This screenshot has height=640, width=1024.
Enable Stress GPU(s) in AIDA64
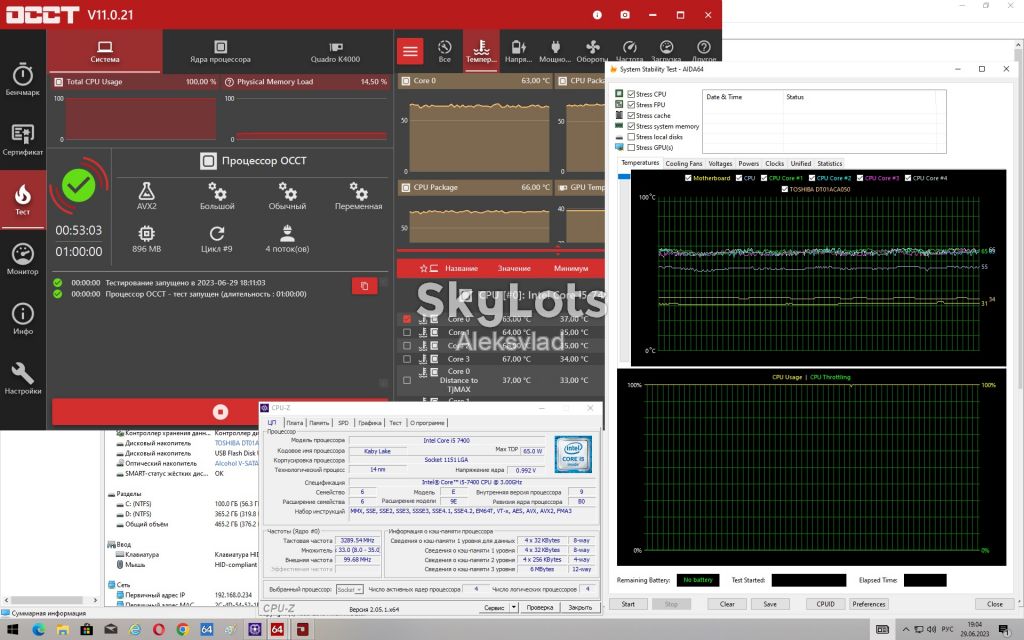[631, 148]
